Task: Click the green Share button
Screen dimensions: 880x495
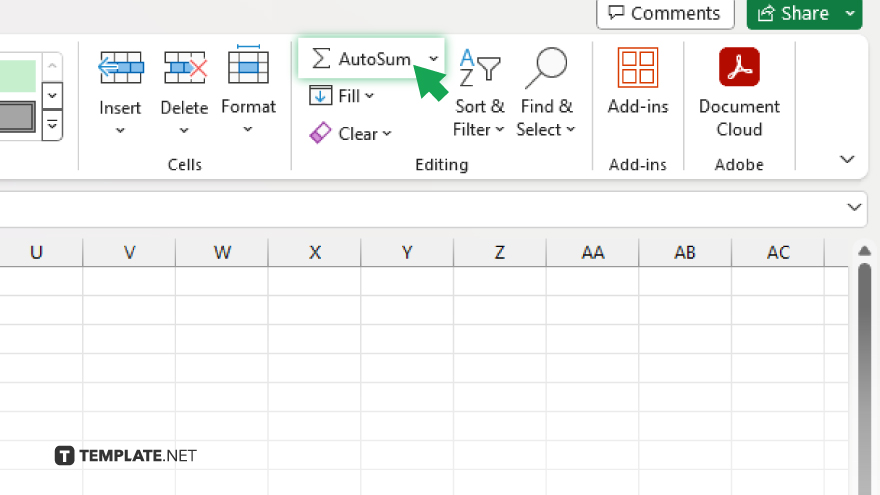Action: point(793,13)
